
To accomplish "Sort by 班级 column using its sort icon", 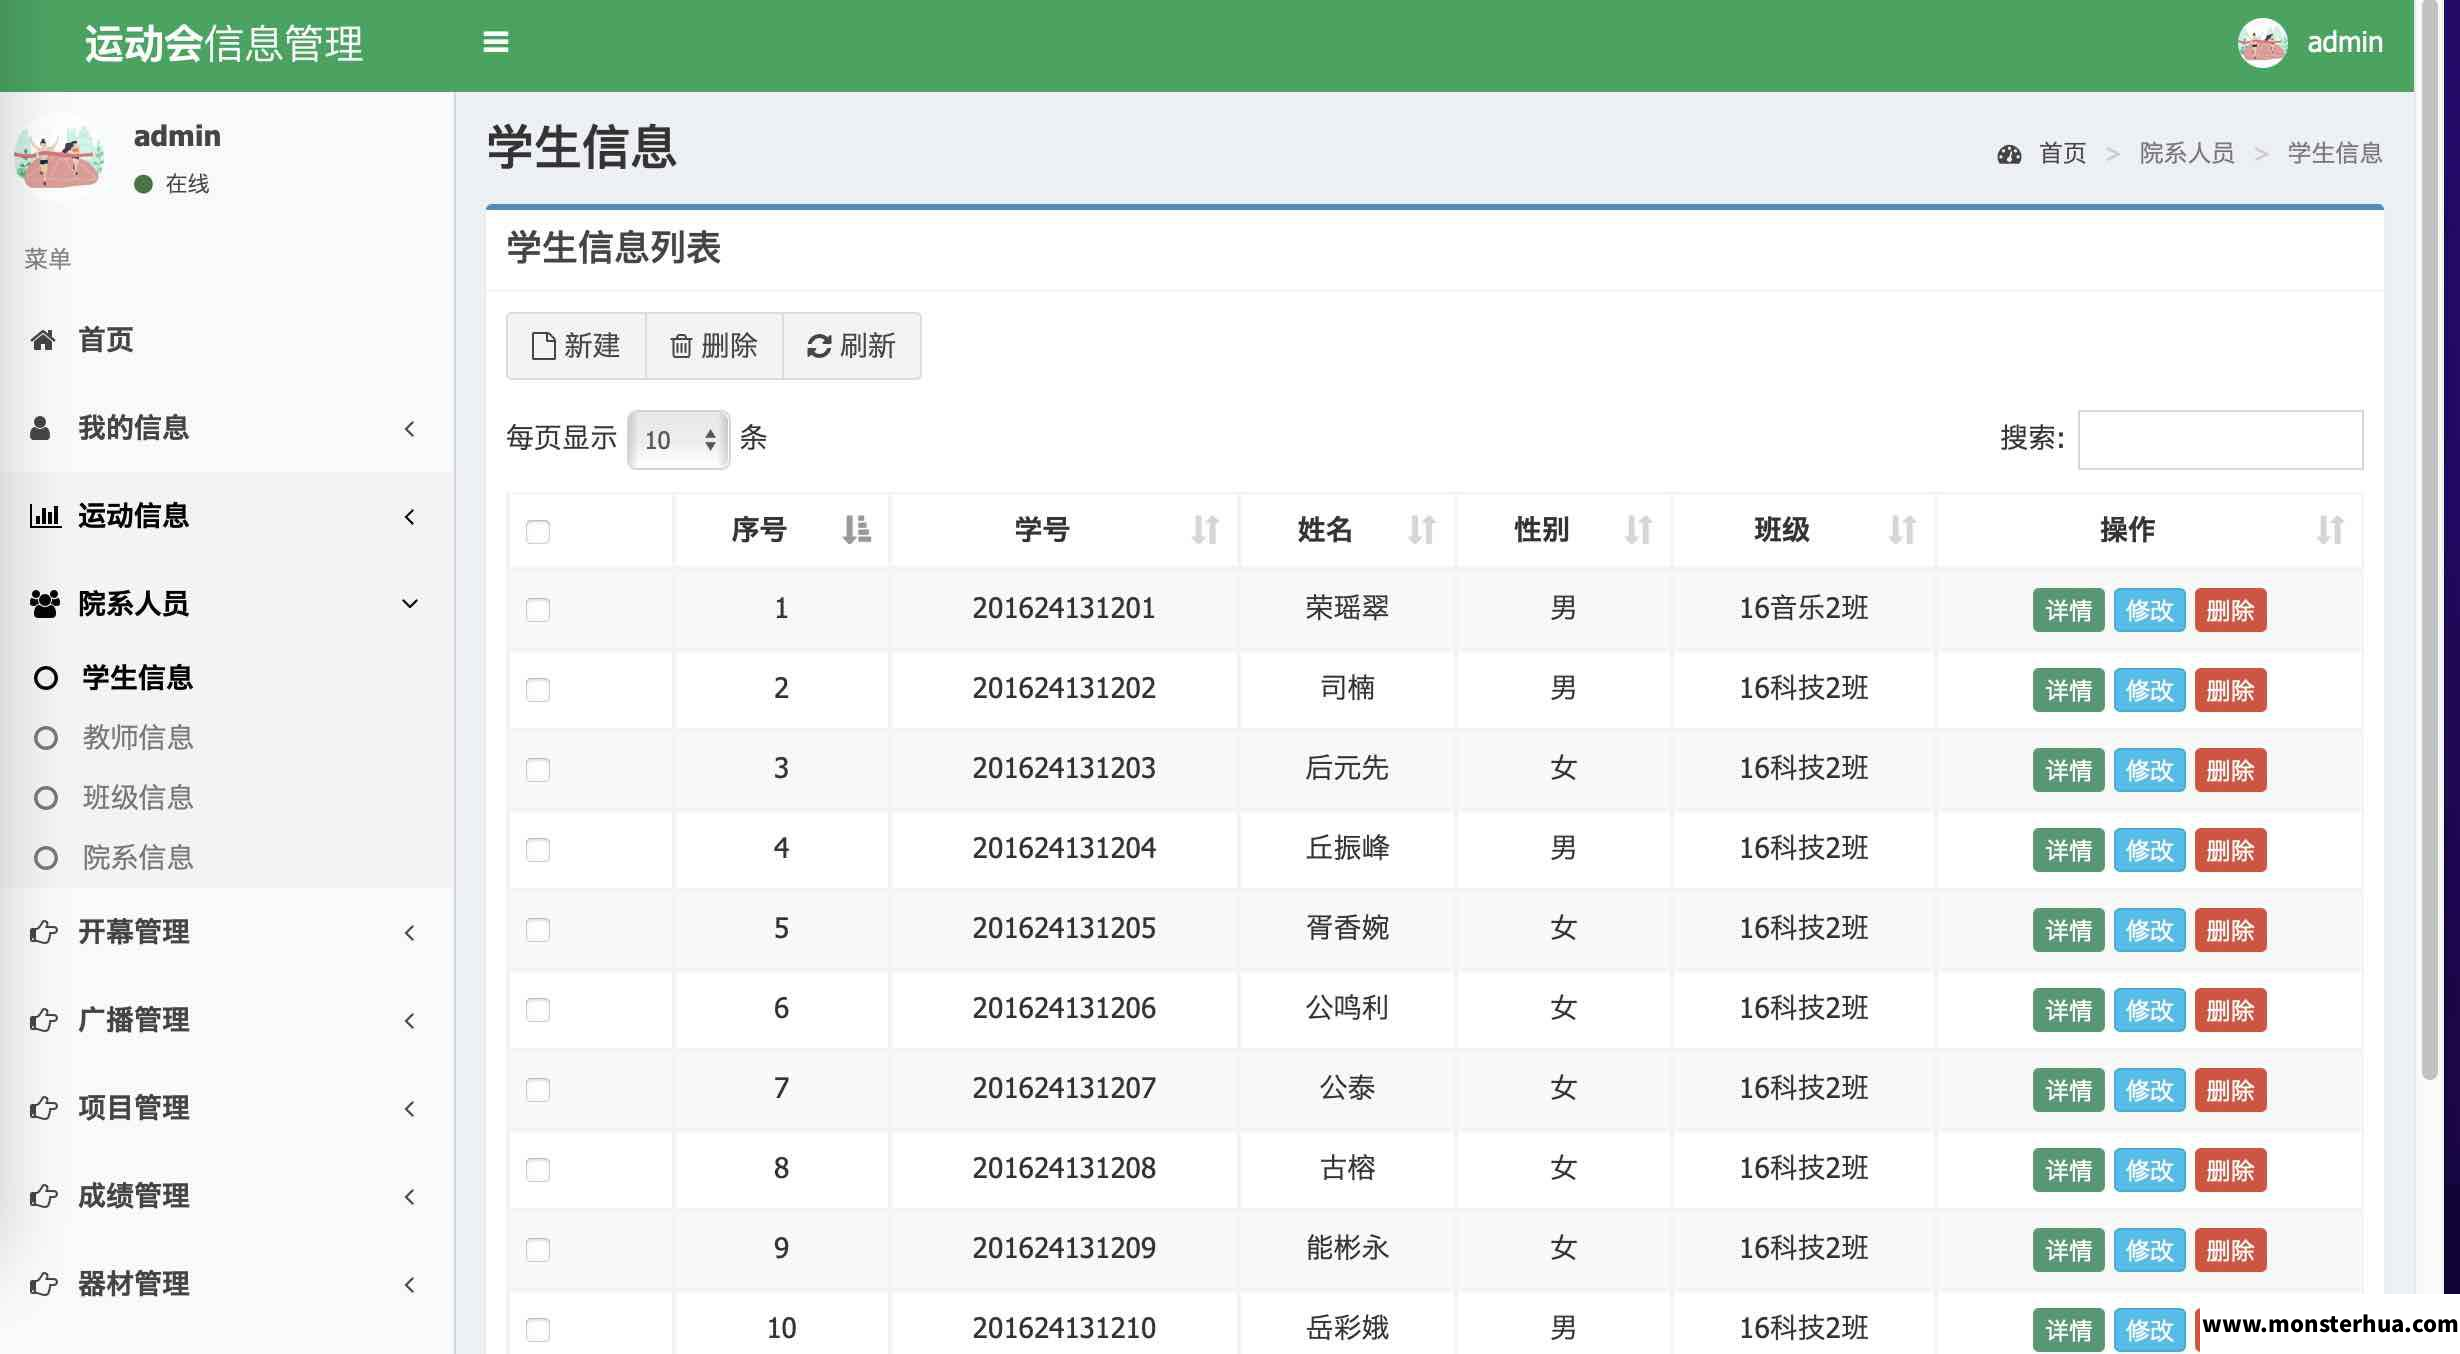I will (1902, 529).
